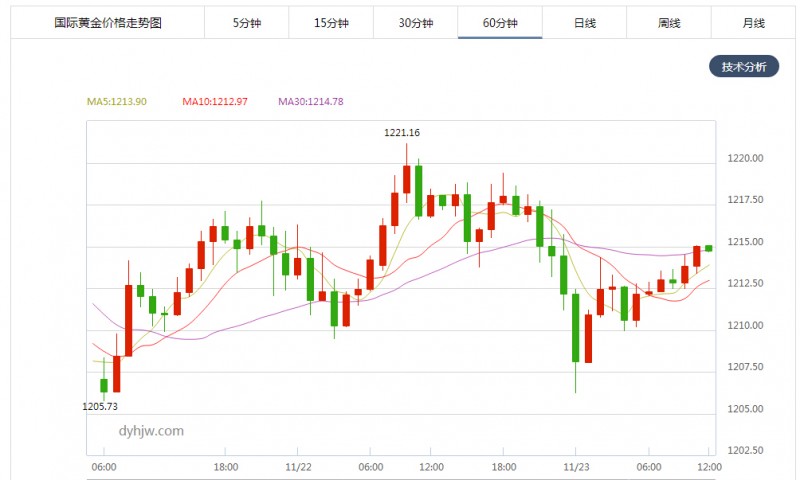This screenshot has width=800, height=480.
Task: Open the 周线 weekly chart tab
Action: [x=669, y=22]
